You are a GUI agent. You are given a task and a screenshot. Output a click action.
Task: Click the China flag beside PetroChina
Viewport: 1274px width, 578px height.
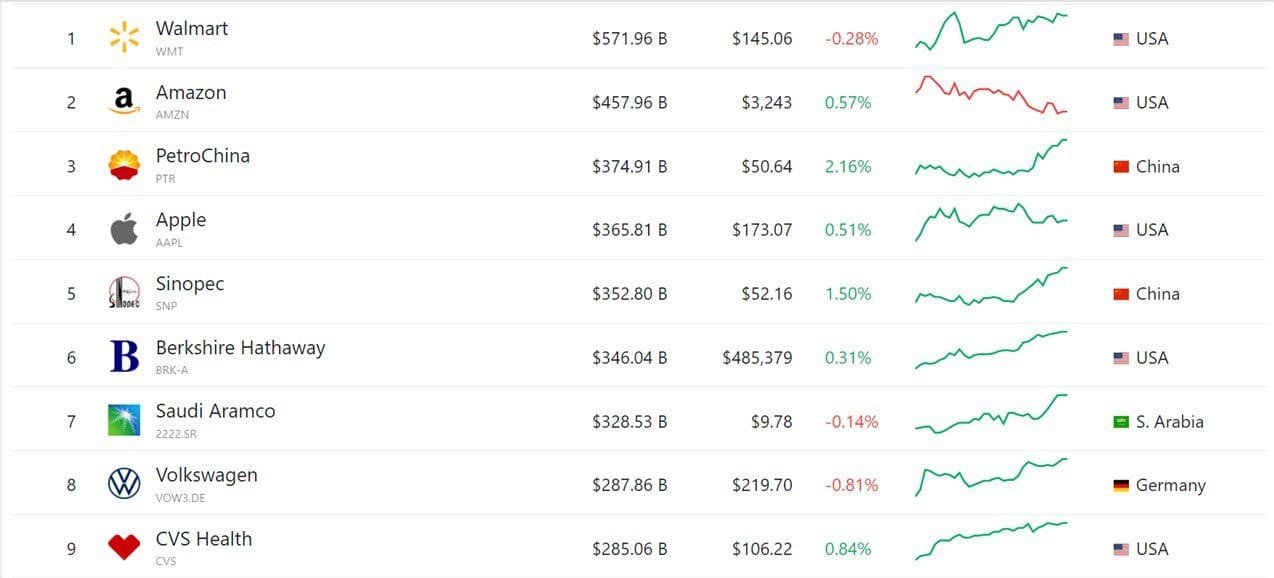(x=1122, y=166)
